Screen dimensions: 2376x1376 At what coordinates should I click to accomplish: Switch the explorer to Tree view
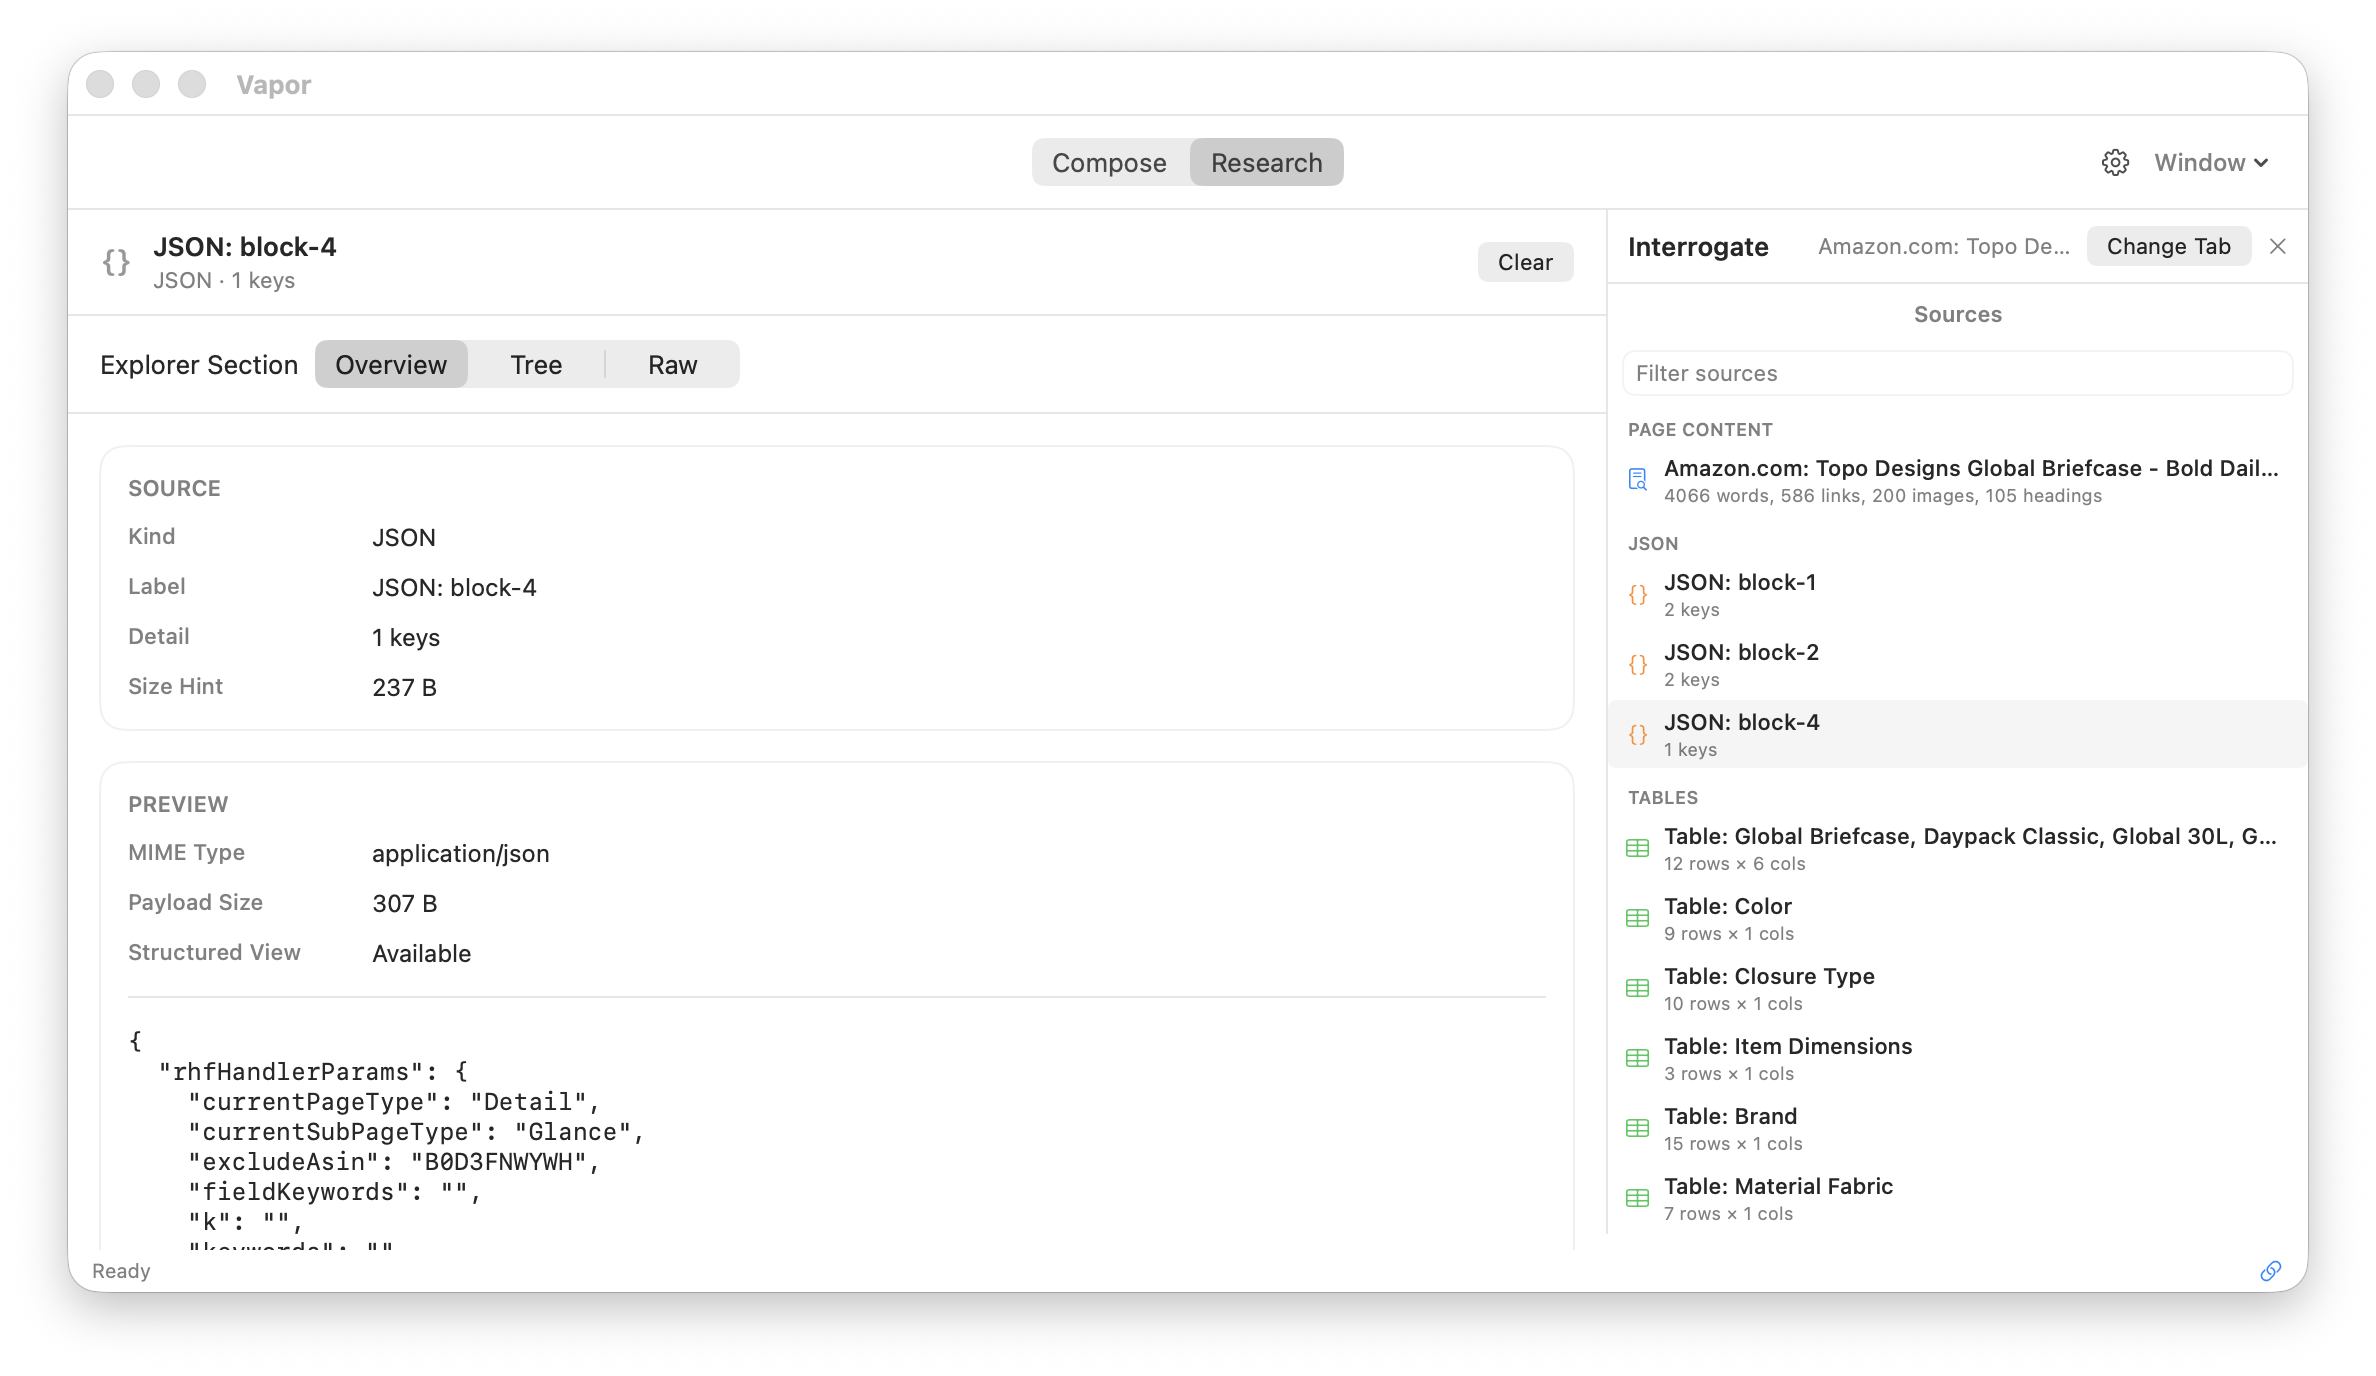point(536,364)
